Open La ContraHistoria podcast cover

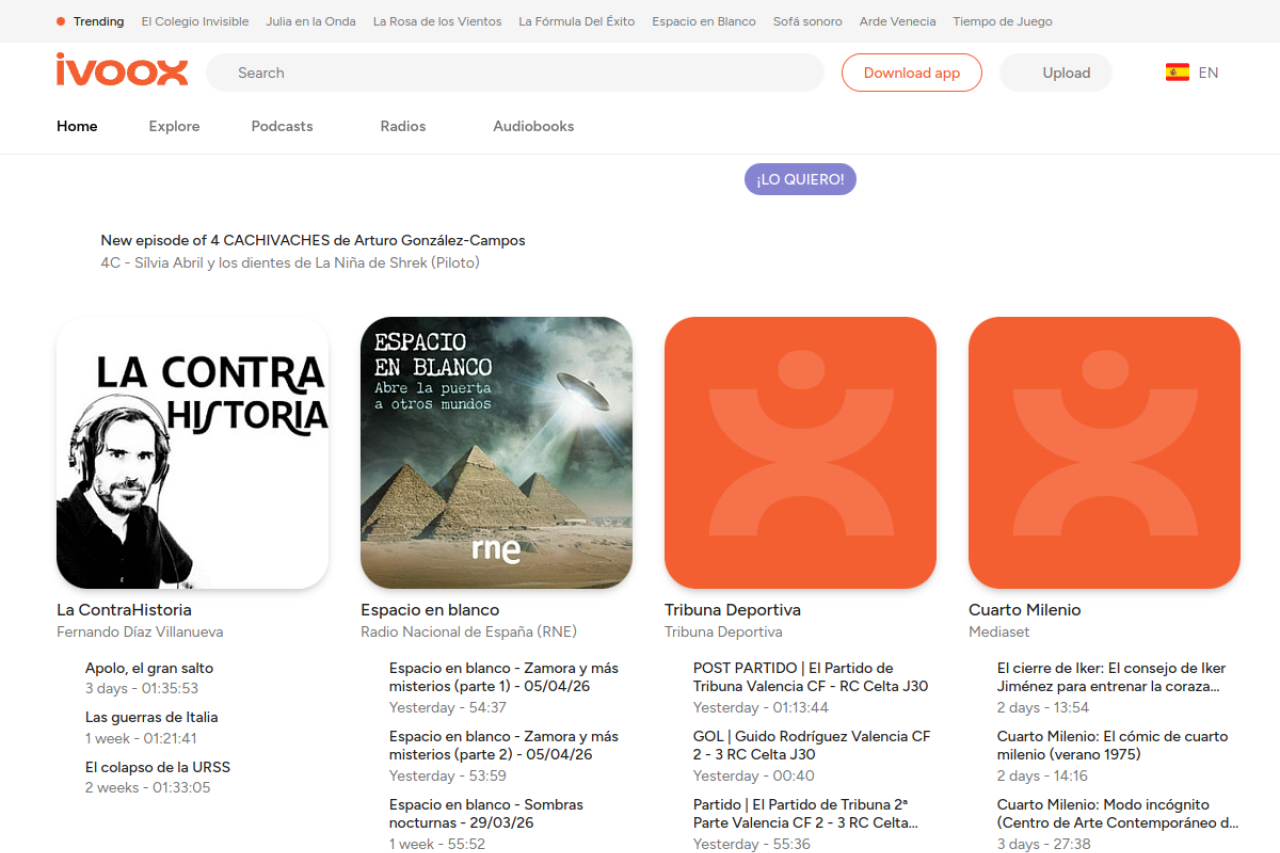click(192, 452)
